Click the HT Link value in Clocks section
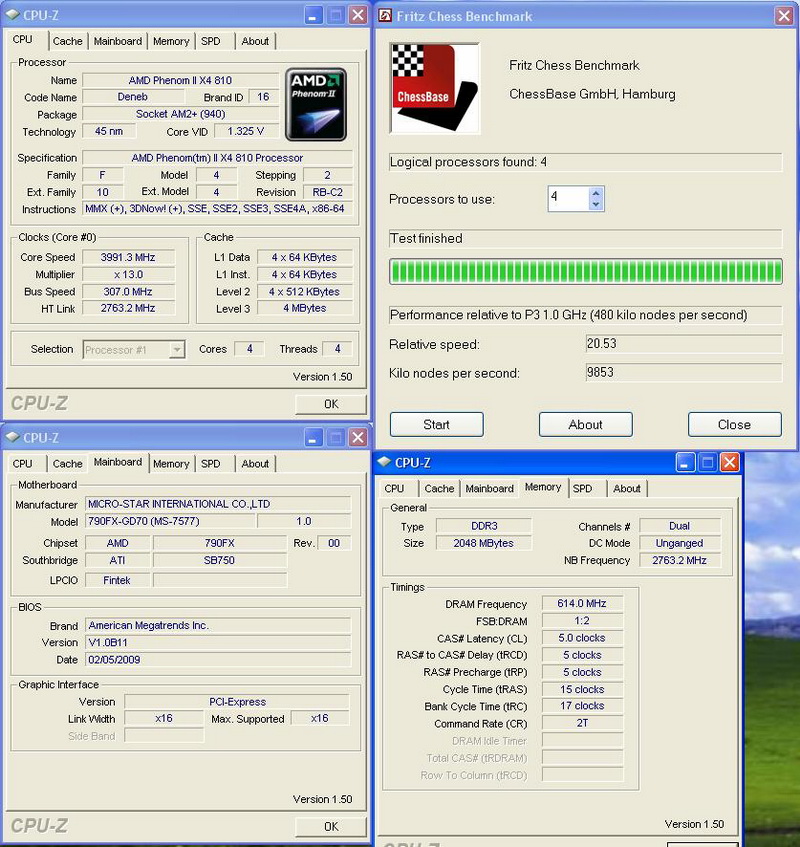The height and width of the screenshot is (847, 800). tap(128, 308)
